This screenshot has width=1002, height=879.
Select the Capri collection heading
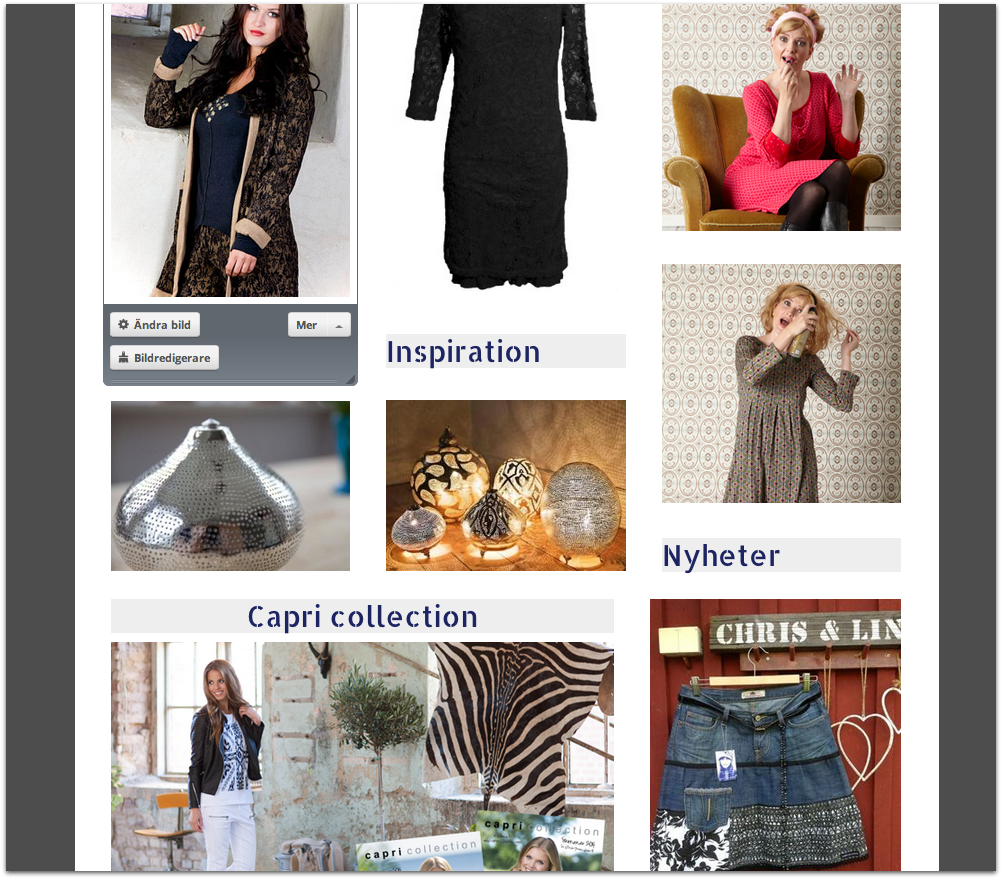click(362, 616)
